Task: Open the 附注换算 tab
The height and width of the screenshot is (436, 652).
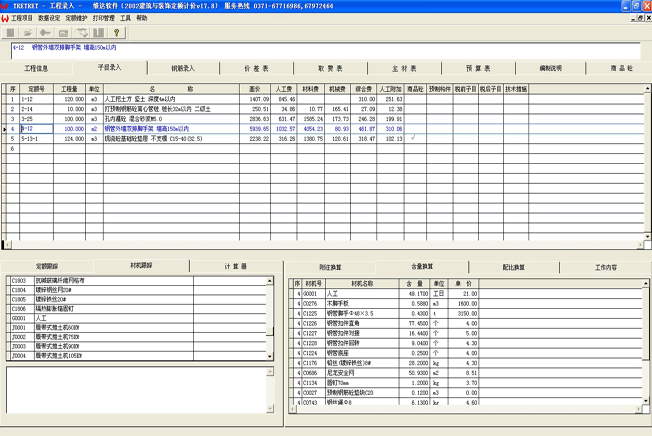Action: pyautogui.click(x=330, y=267)
